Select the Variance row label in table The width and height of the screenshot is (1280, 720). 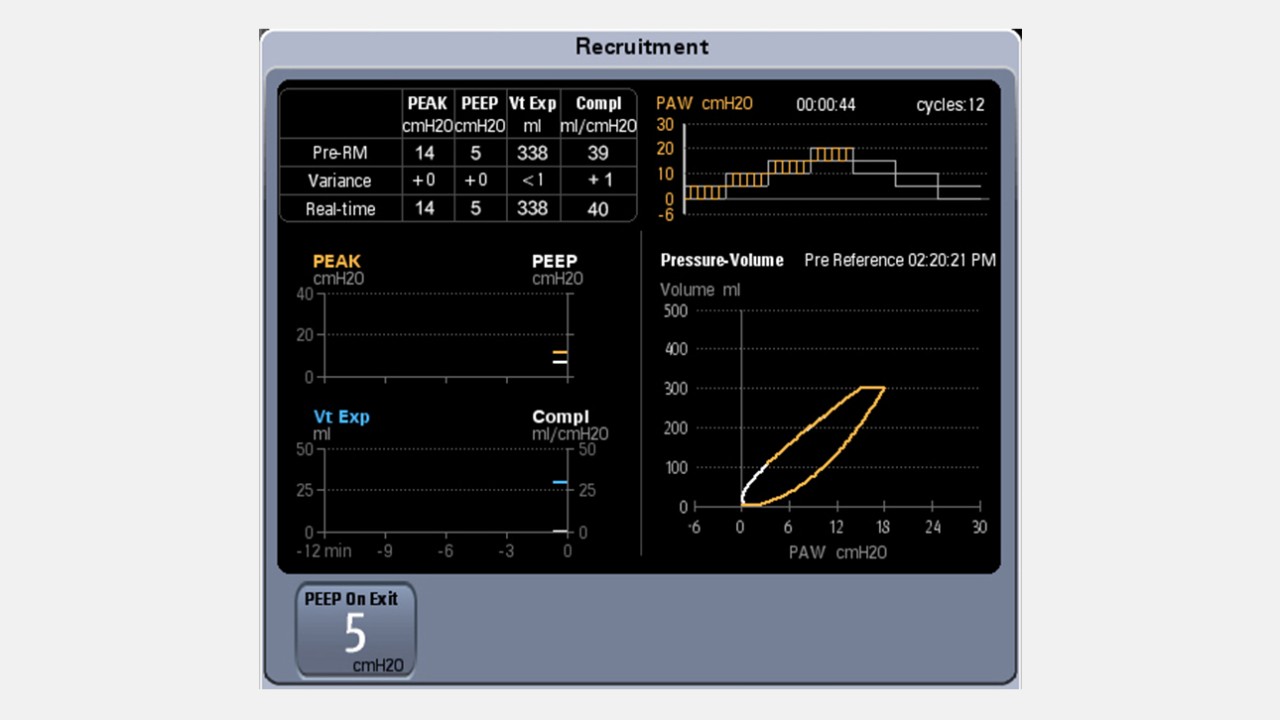coord(340,181)
